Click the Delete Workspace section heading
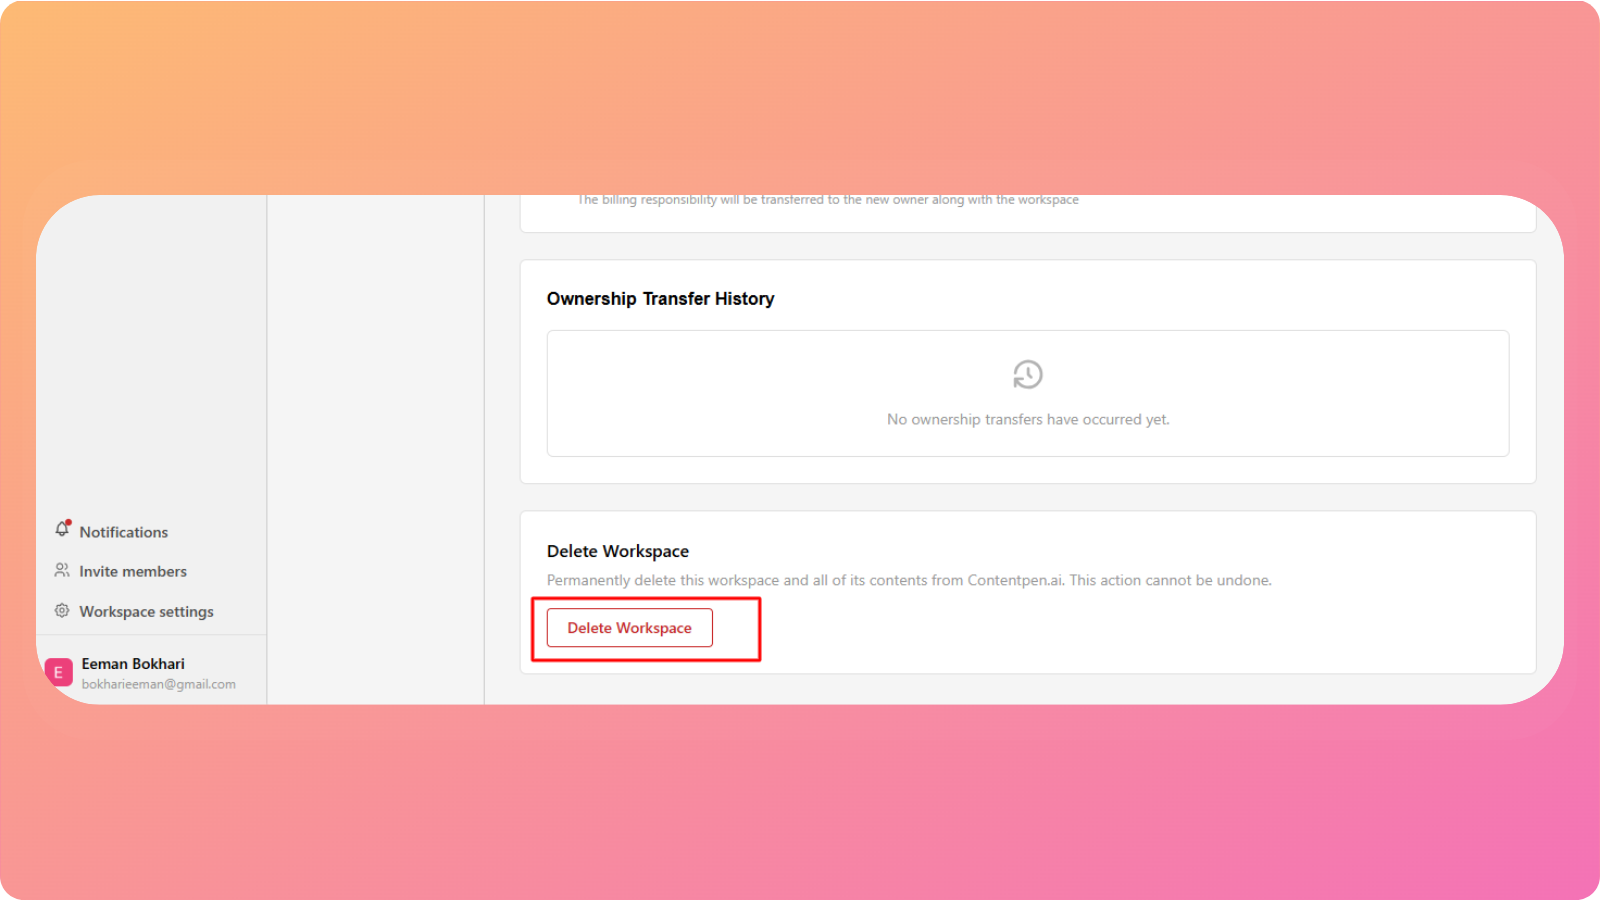This screenshot has width=1600, height=900. coord(617,551)
